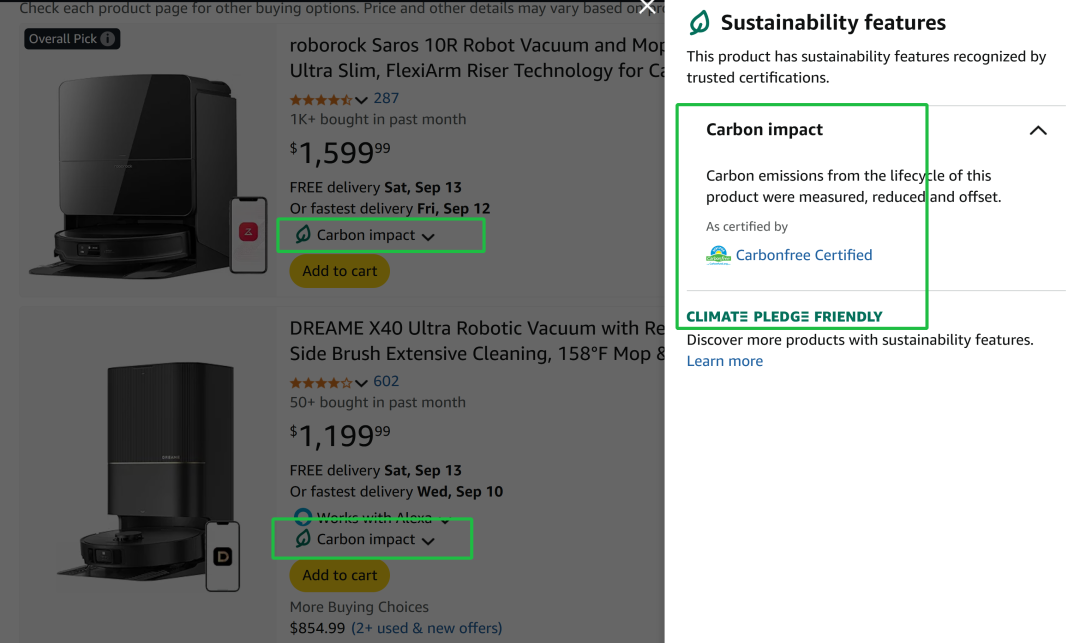Image resolution: width=1080 pixels, height=643 pixels.
Task: Click the Sustainability features leaf icon
Action: pos(700,23)
